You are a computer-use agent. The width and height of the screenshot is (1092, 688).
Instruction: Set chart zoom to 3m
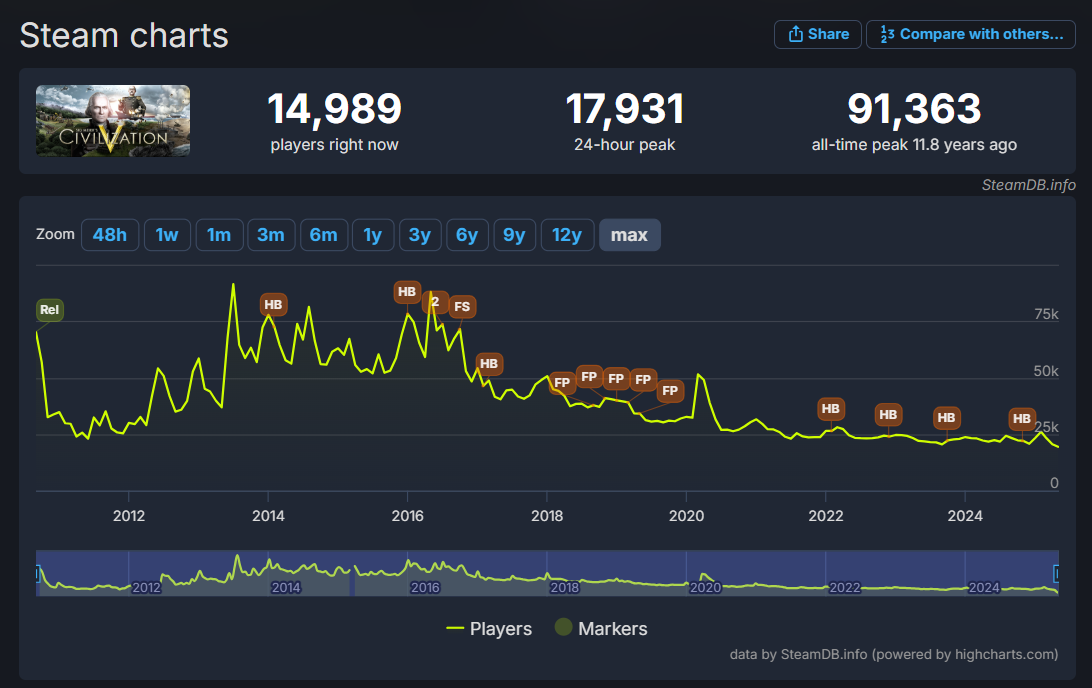pyautogui.click(x=271, y=235)
